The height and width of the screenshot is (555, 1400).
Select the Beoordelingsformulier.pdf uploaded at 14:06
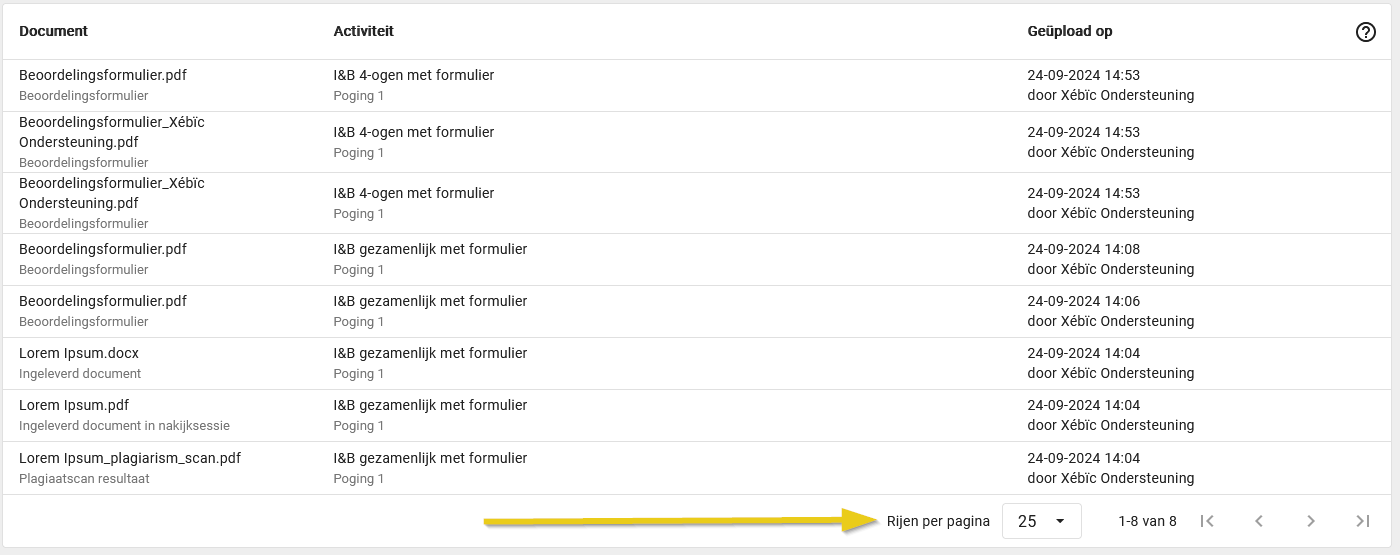(103, 301)
